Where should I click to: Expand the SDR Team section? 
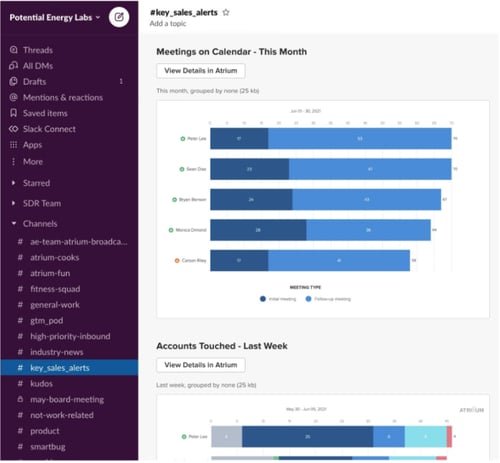(x=13, y=203)
